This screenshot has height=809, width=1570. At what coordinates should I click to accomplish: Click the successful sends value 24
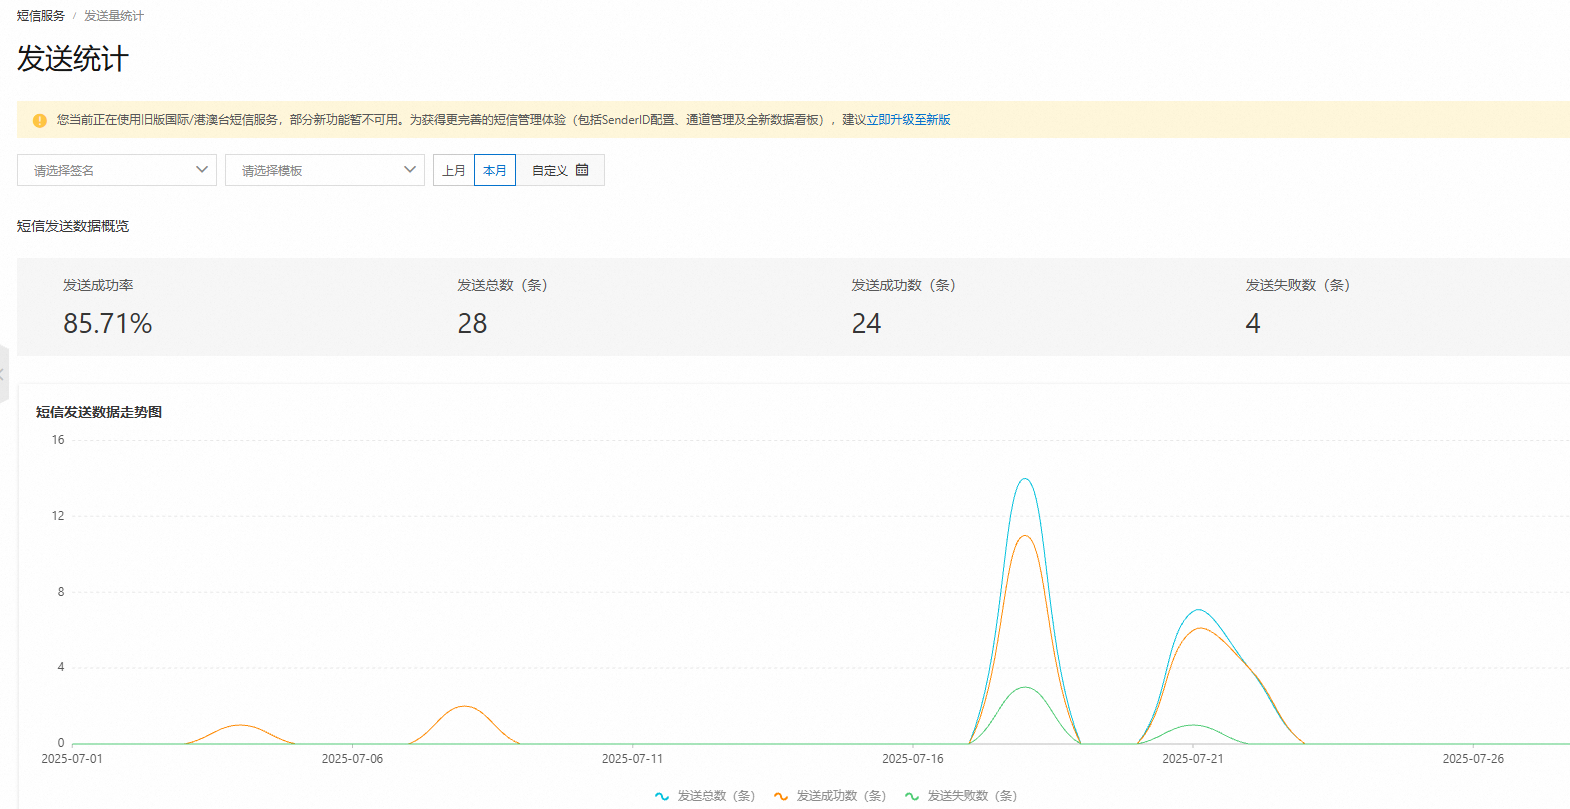866,324
